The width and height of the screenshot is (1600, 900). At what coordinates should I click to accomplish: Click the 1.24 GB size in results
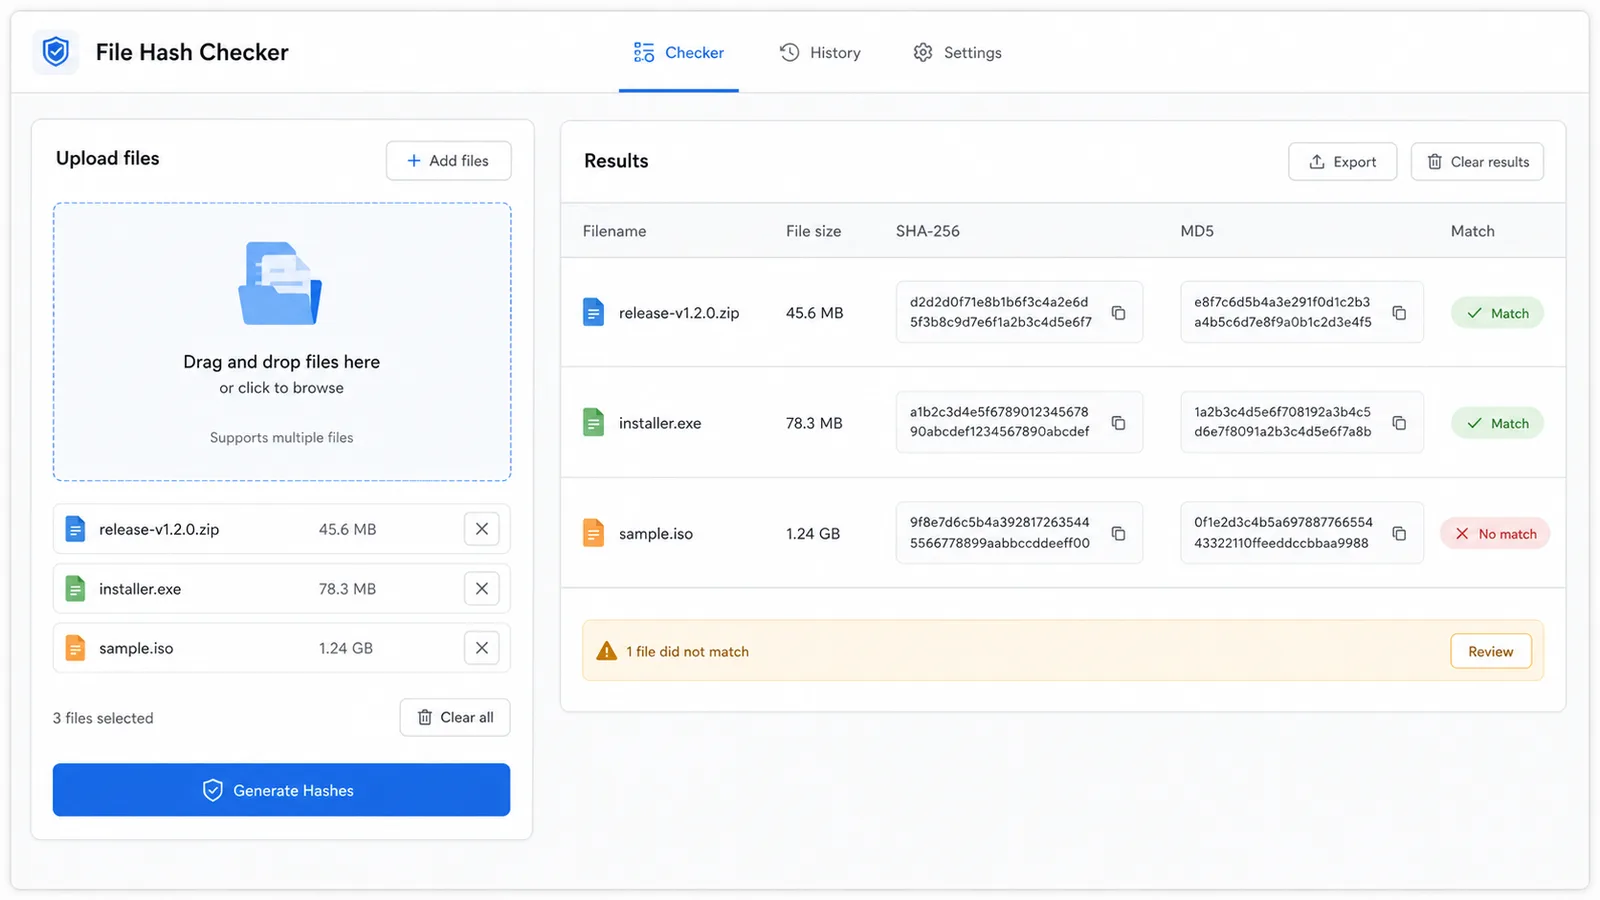point(812,534)
